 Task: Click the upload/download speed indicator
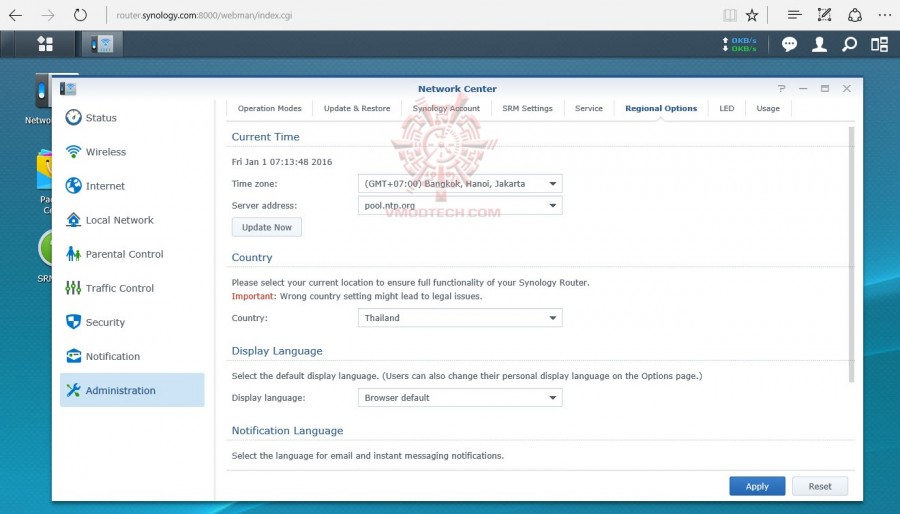pyautogui.click(x=739, y=44)
